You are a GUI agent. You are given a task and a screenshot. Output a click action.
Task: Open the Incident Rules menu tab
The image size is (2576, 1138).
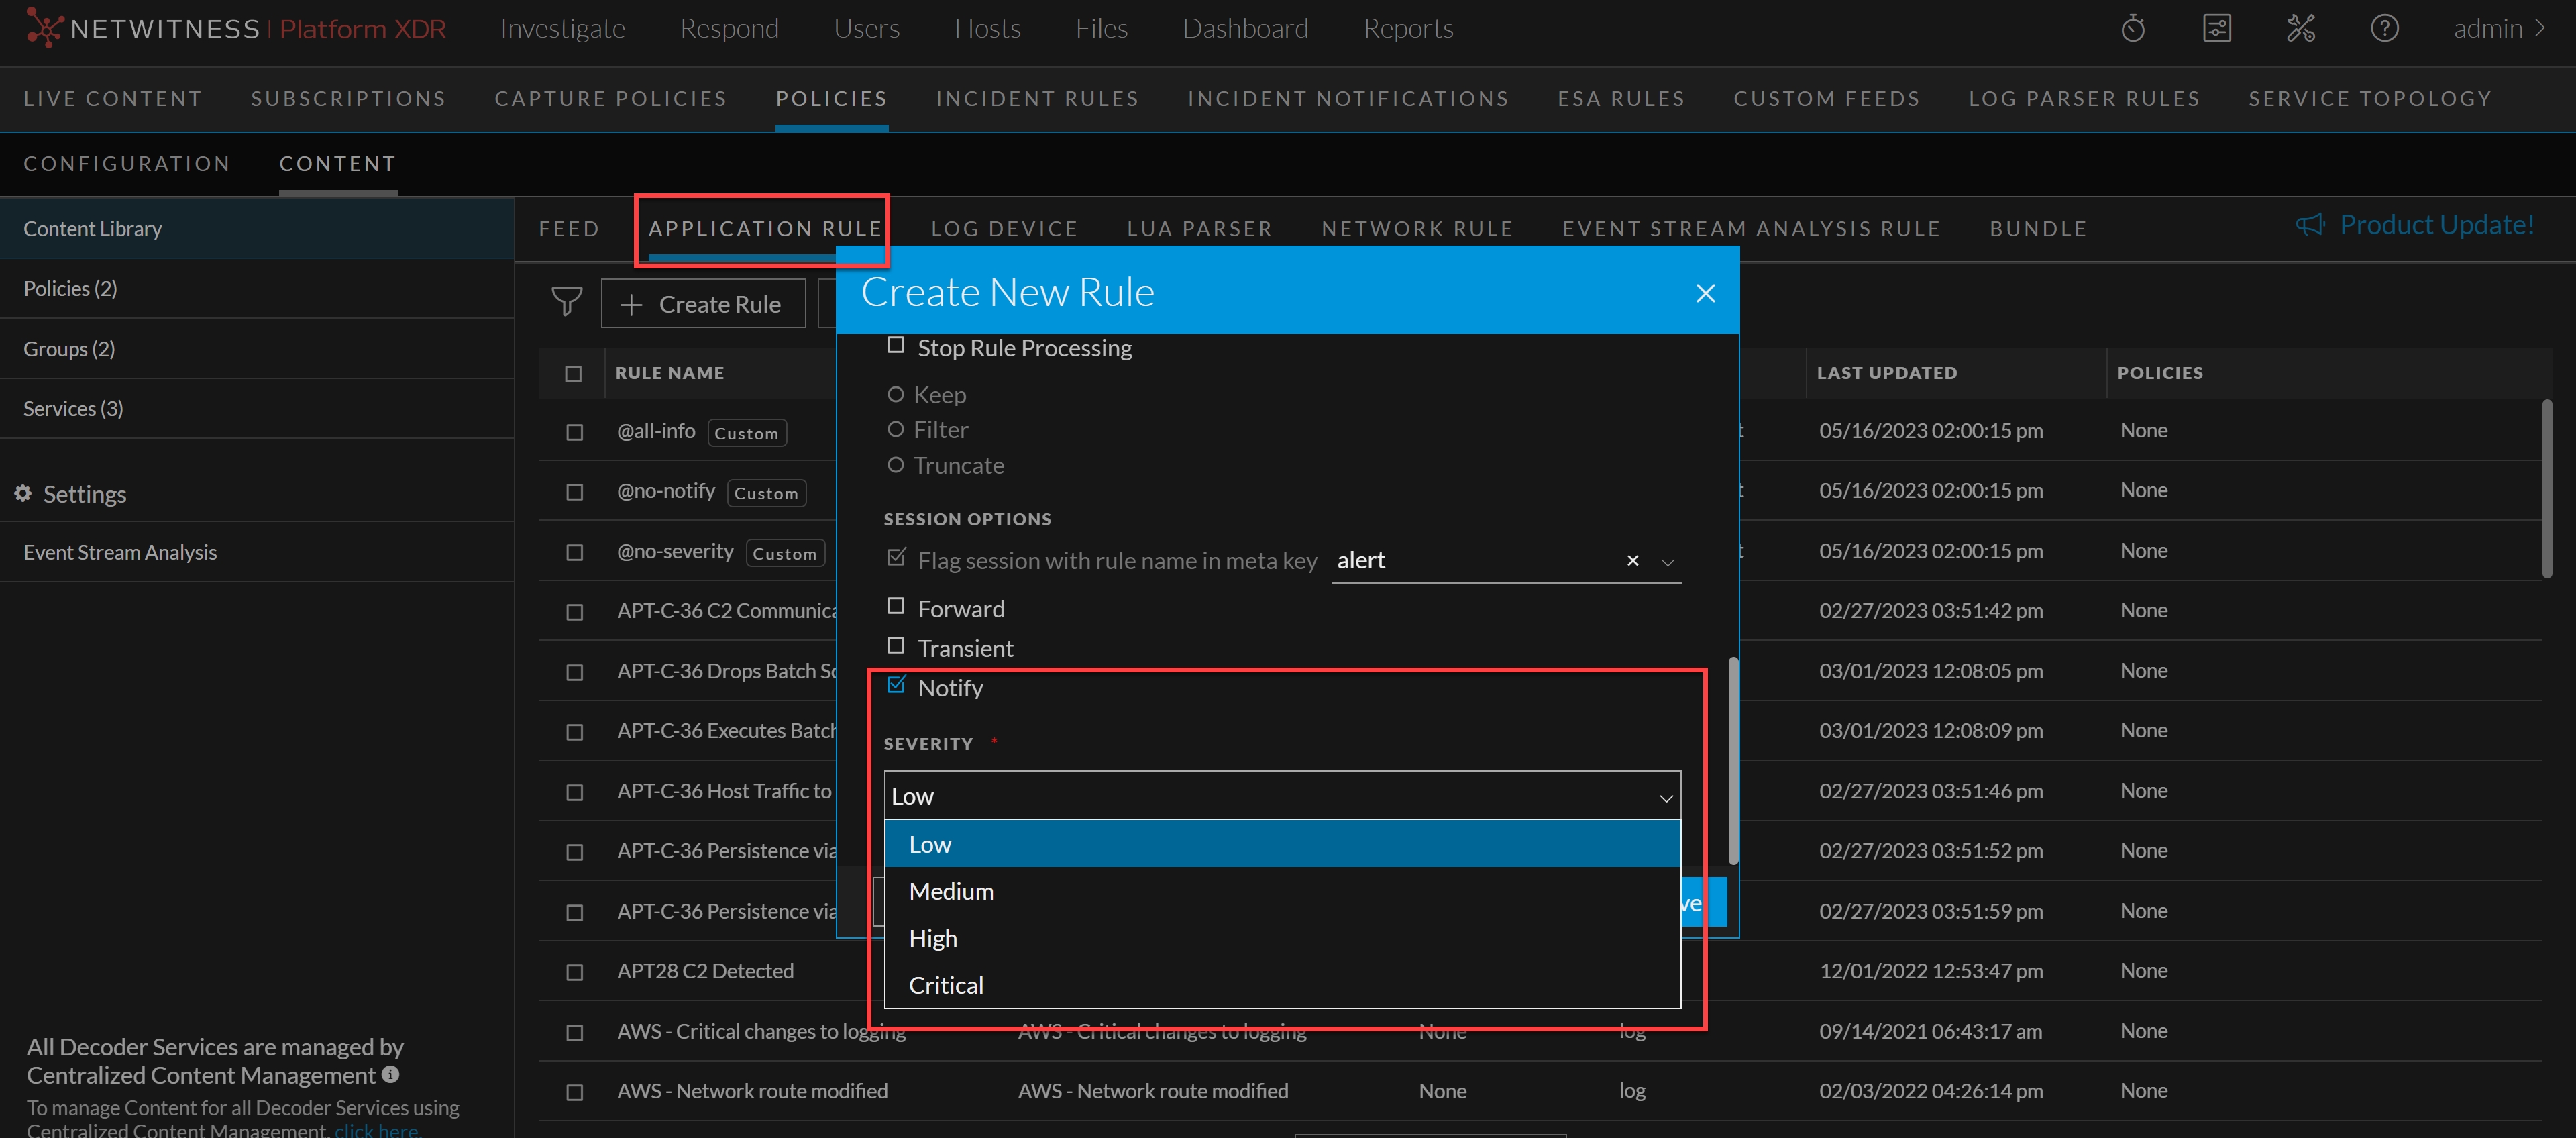pos(1037,98)
